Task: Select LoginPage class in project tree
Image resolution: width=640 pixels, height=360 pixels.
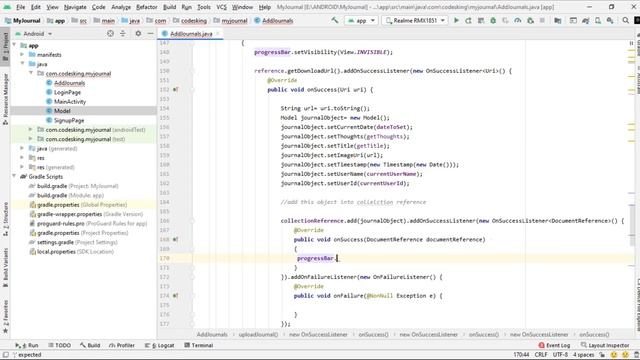Action: (67, 92)
